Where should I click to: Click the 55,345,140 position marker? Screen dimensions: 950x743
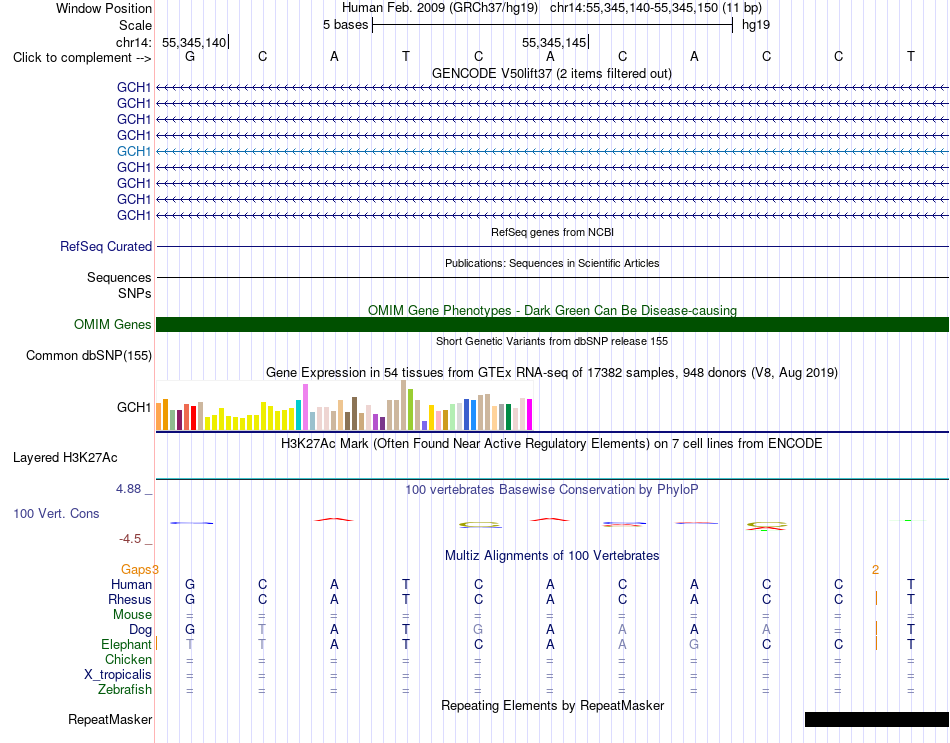[194, 42]
